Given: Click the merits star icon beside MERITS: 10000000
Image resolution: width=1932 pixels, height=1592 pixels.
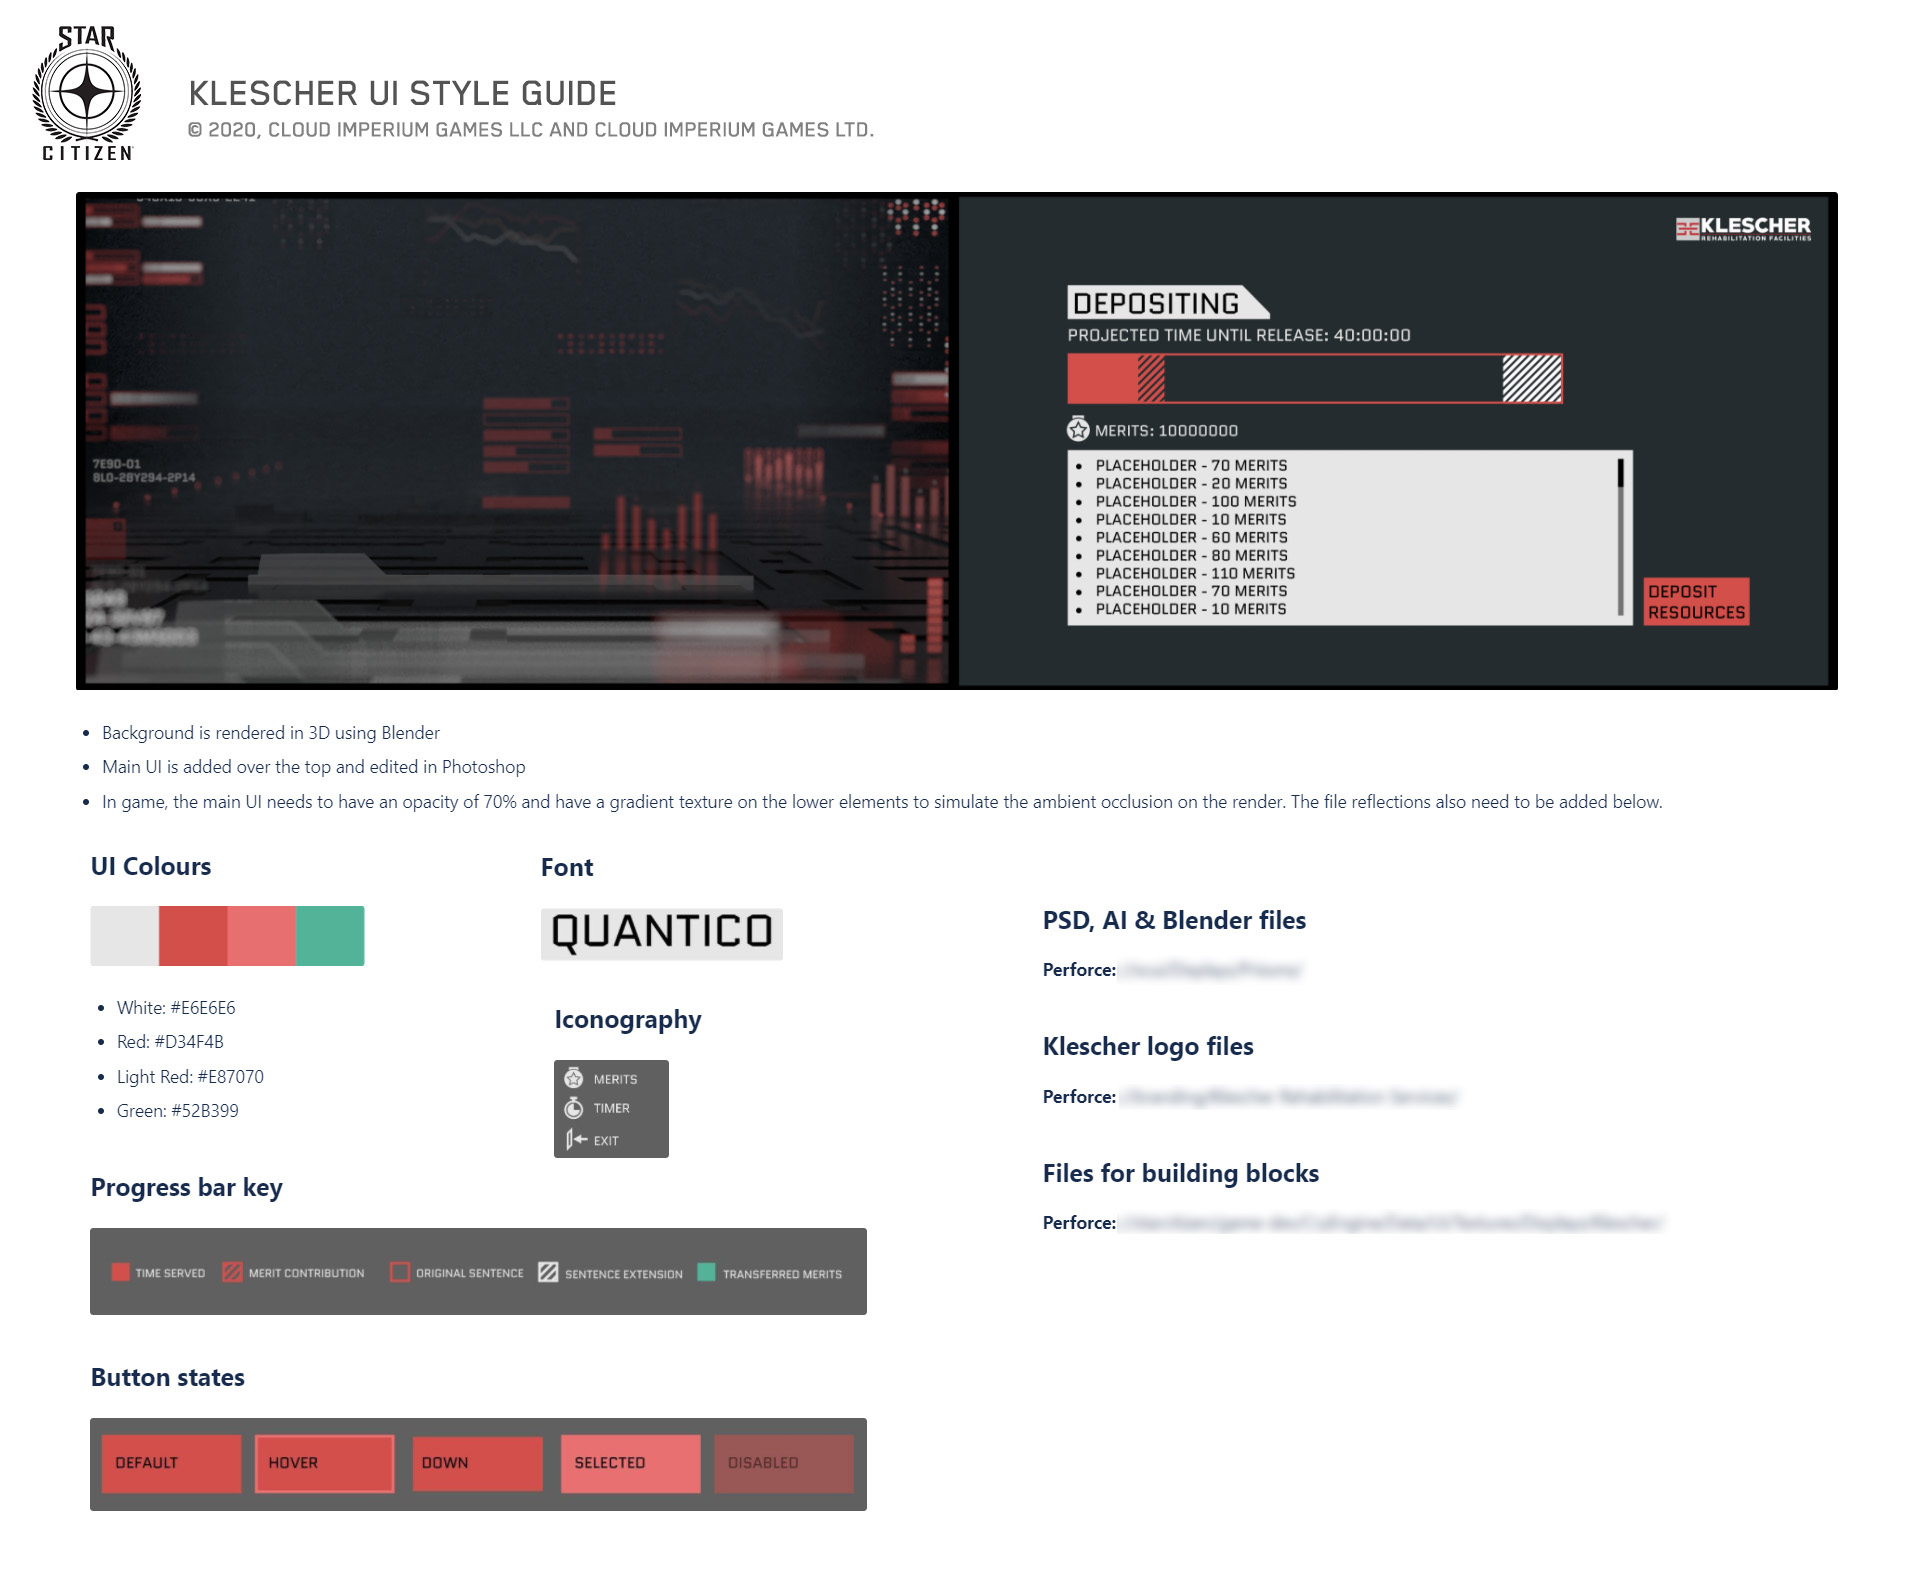Looking at the screenshot, I should (x=1078, y=429).
